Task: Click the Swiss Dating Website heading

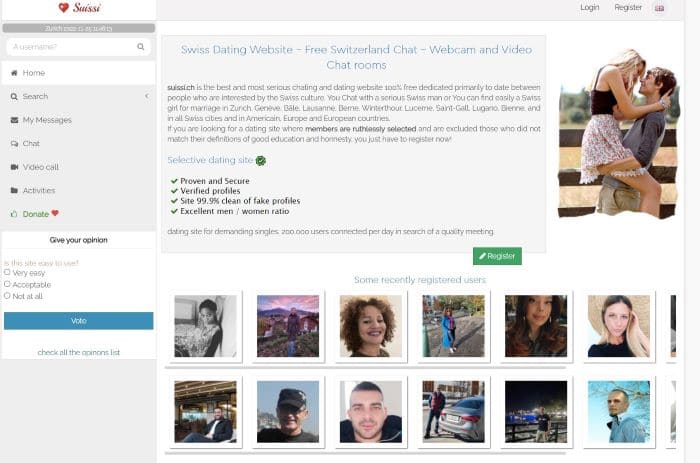Action: click(356, 57)
